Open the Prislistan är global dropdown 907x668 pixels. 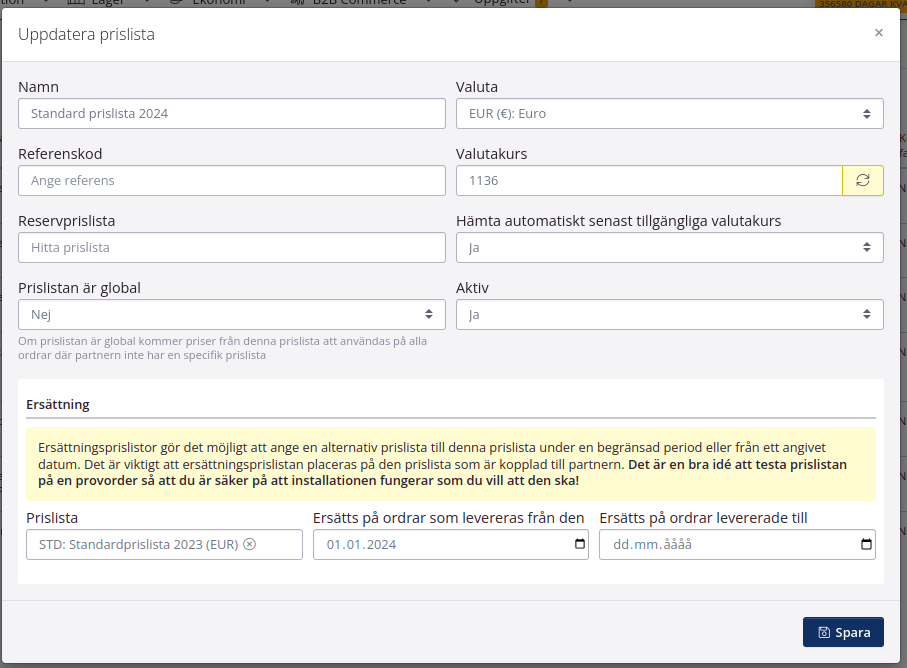pos(231,314)
